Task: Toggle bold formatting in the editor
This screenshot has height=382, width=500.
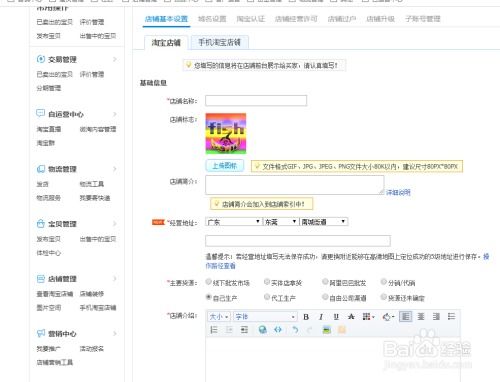Action: [x=306, y=317]
